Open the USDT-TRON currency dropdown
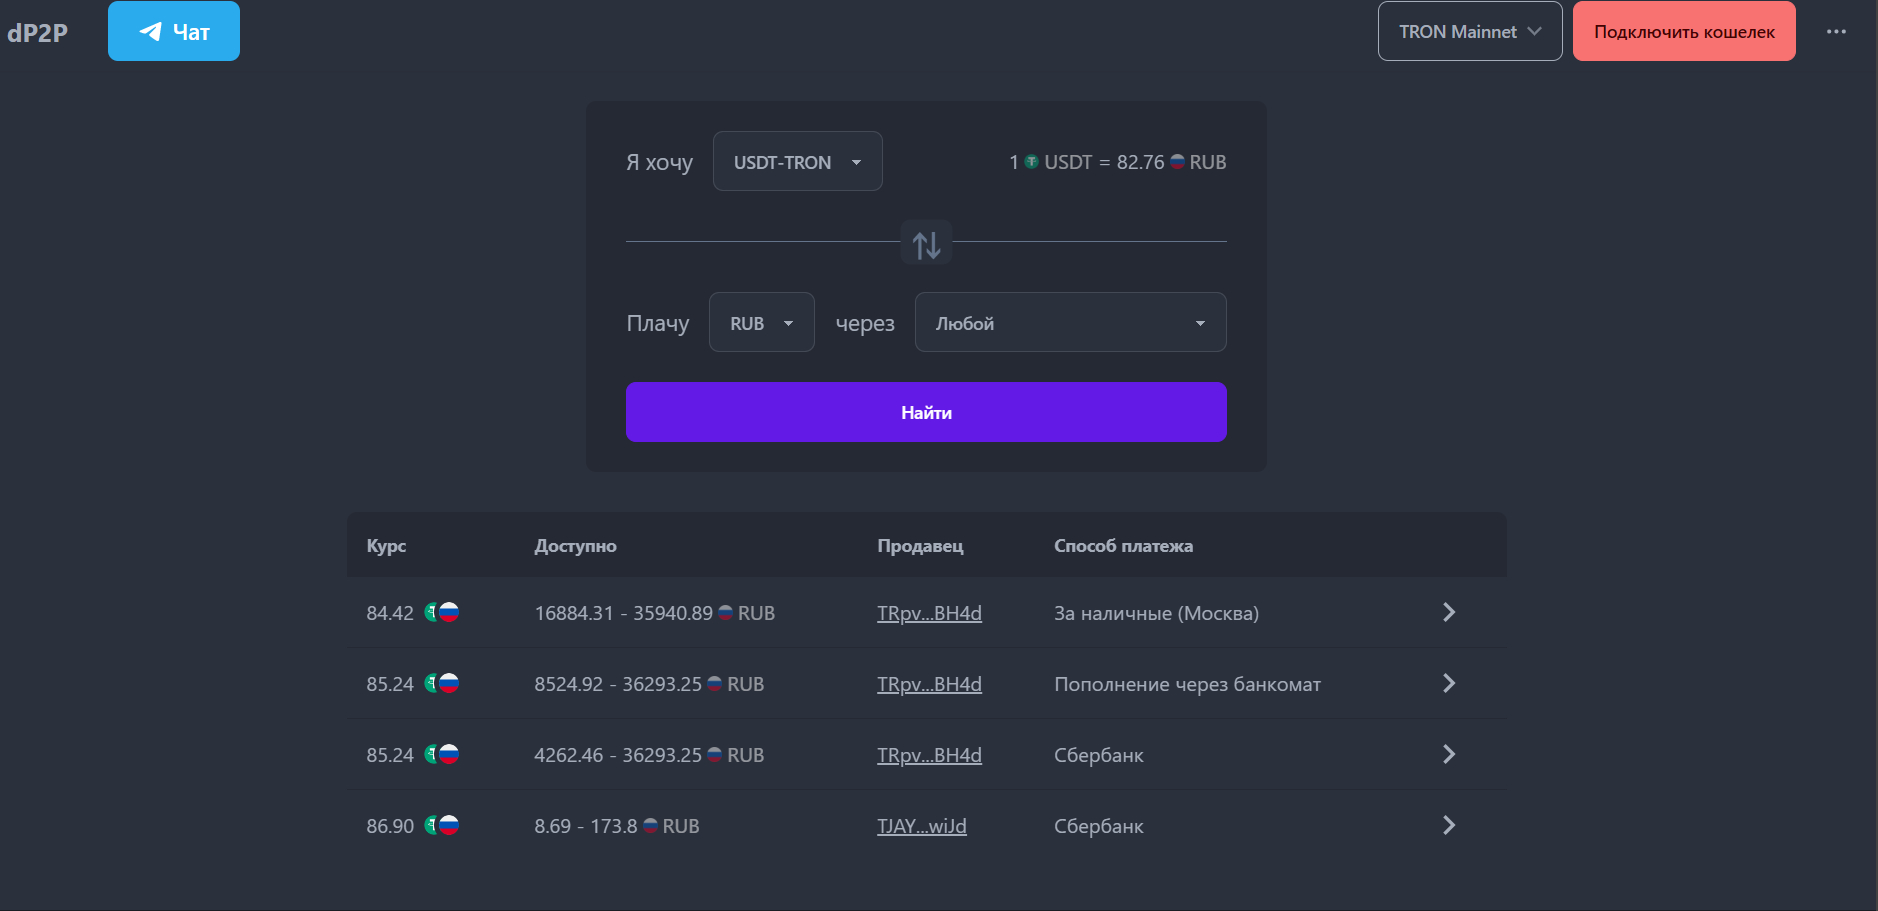 coord(797,161)
